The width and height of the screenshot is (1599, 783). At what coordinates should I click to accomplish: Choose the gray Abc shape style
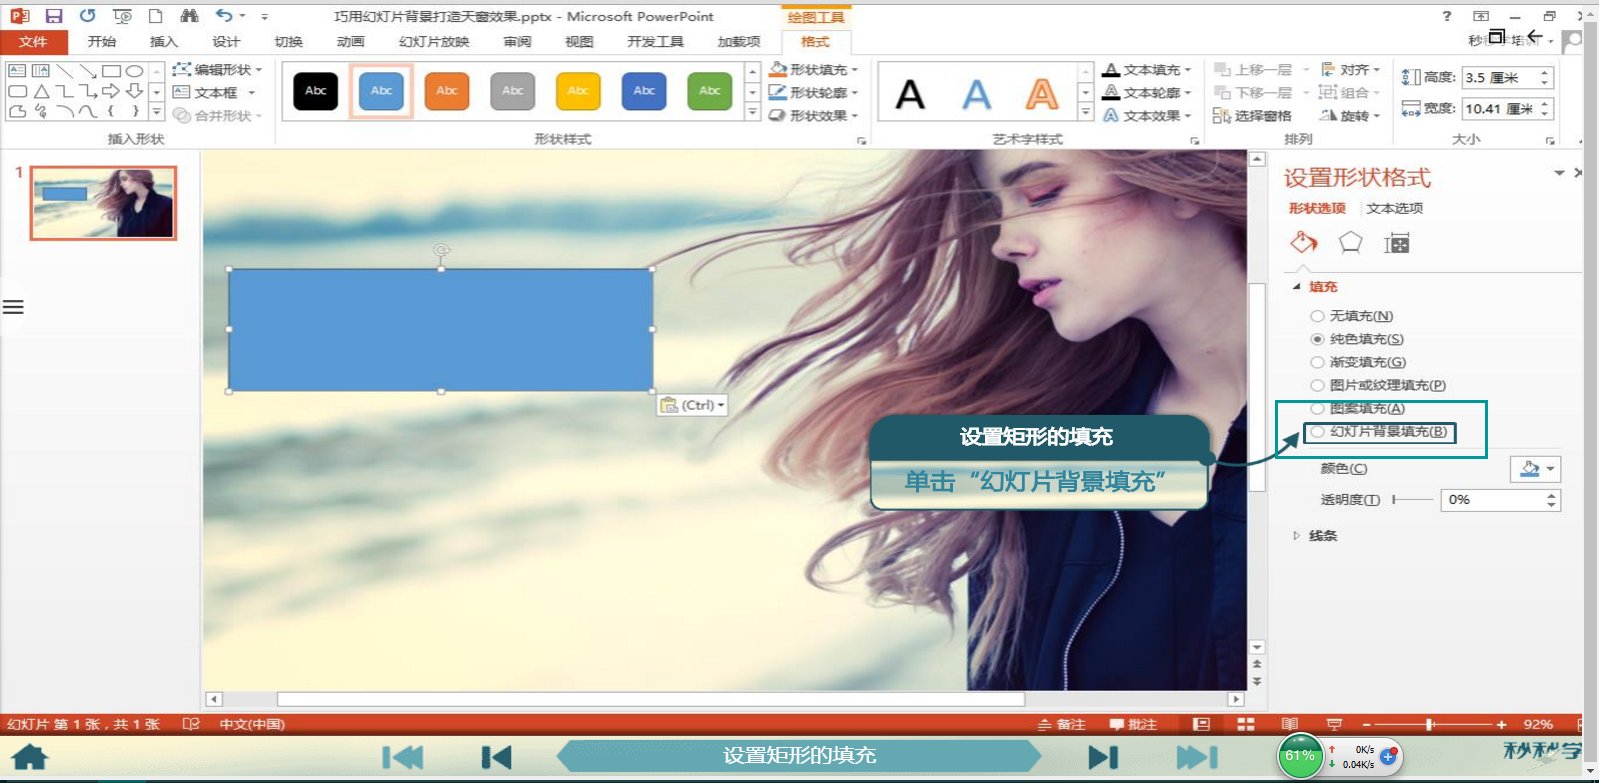pyautogui.click(x=513, y=91)
